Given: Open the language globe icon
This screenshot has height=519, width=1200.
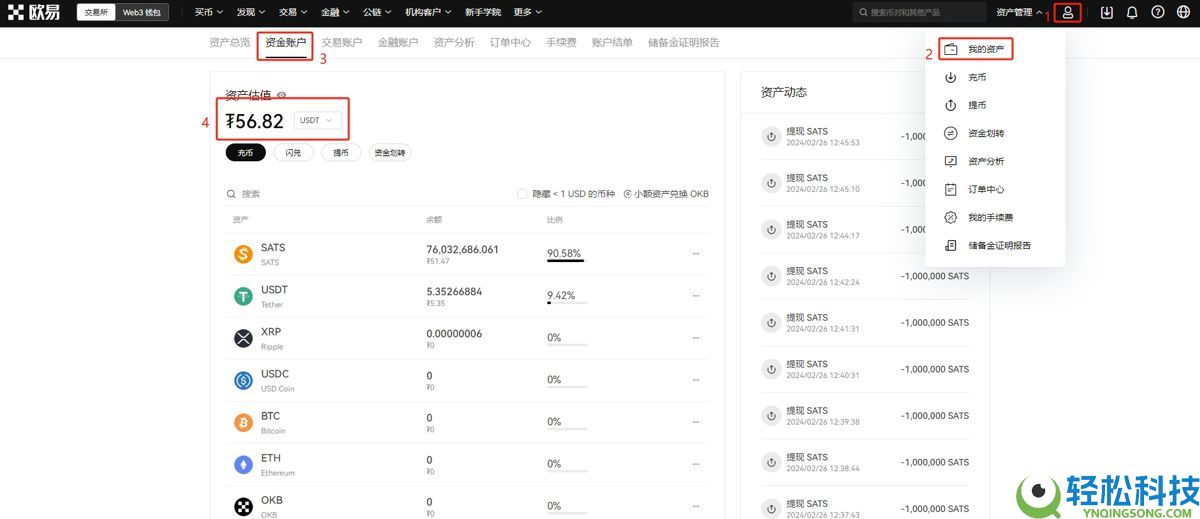Looking at the screenshot, I should pyautogui.click(x=1184, y=13).
